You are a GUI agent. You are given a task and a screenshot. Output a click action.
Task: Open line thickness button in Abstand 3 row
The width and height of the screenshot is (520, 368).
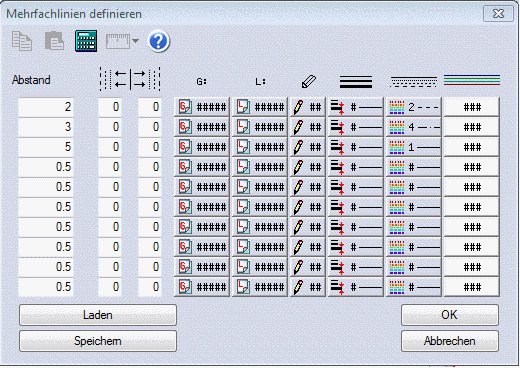[x=356, y=127]
